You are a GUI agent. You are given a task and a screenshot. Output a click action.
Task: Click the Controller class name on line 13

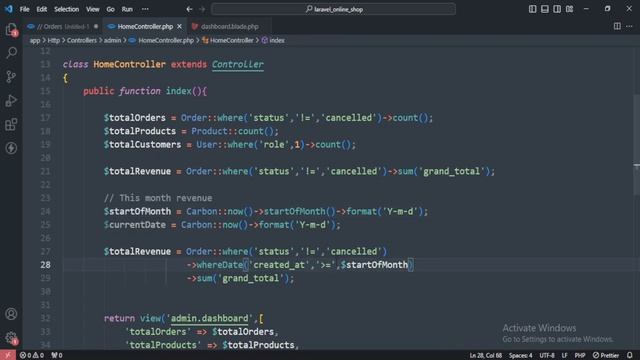point(238,64)
